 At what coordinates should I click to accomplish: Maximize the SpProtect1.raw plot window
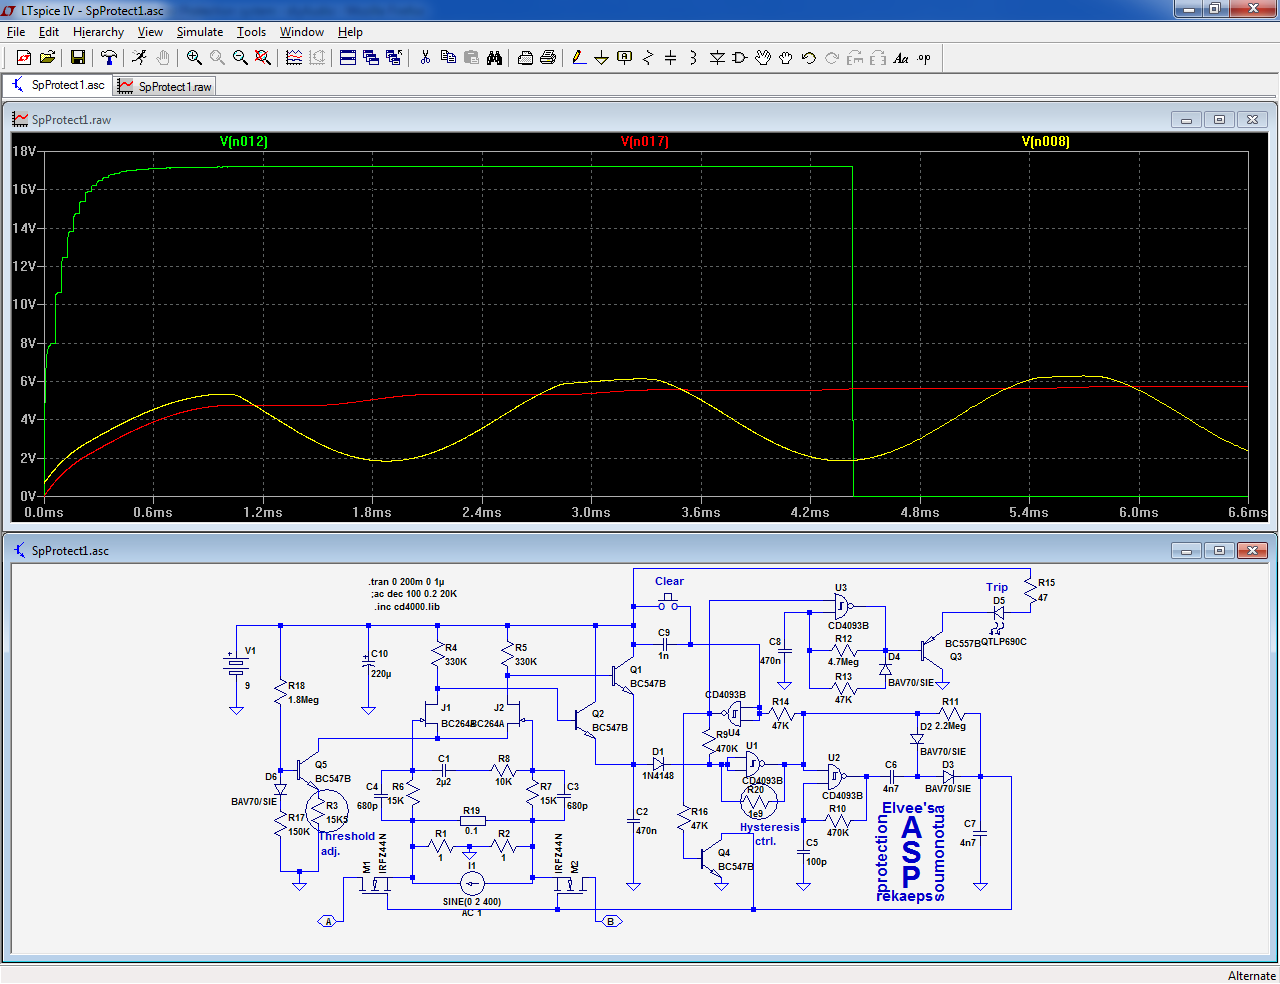point(1219,119)
